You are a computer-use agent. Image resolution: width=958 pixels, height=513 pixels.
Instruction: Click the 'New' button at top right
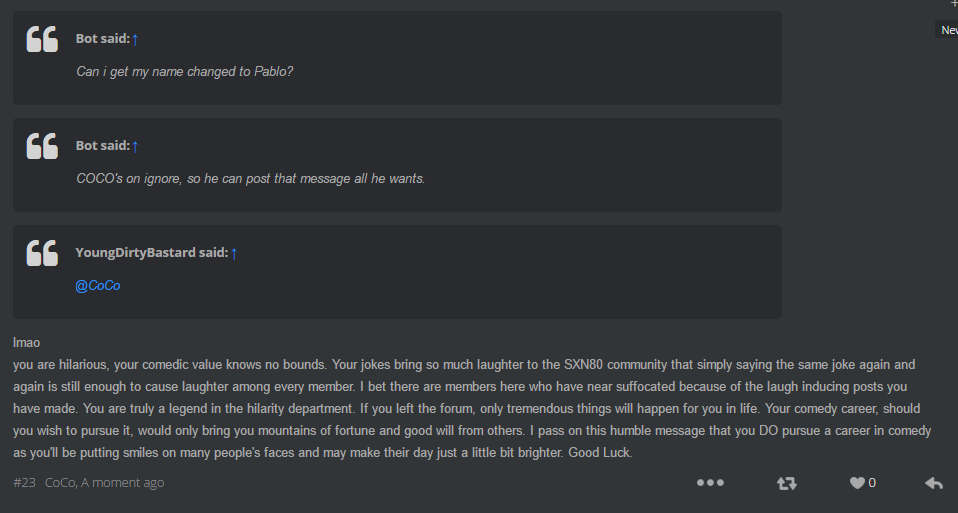[x=947, y=29]
